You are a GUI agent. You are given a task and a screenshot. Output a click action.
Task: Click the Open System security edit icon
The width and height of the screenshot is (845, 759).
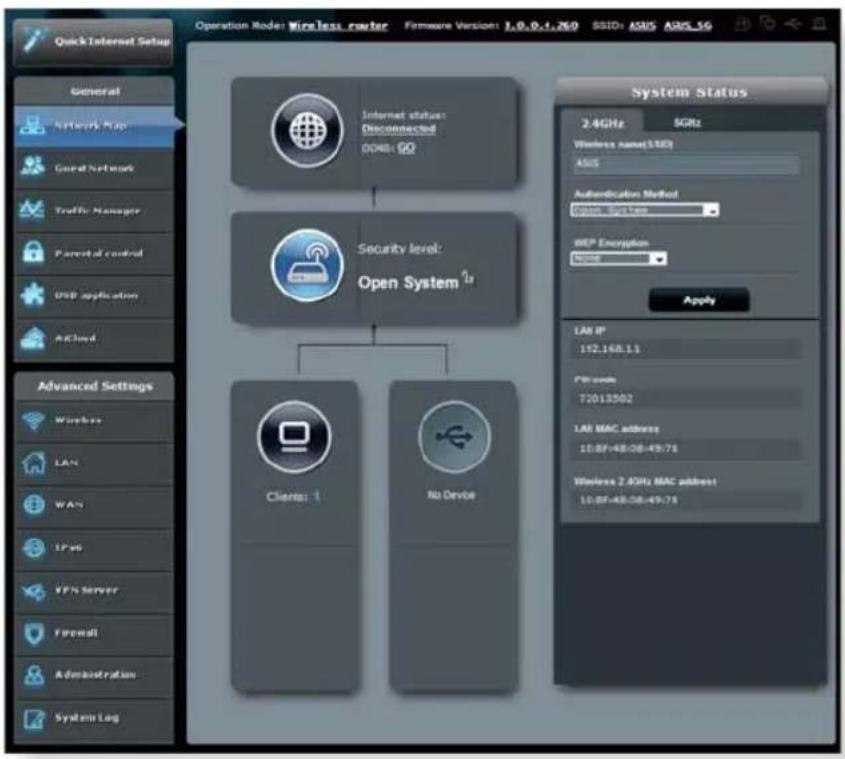point(468,277)
